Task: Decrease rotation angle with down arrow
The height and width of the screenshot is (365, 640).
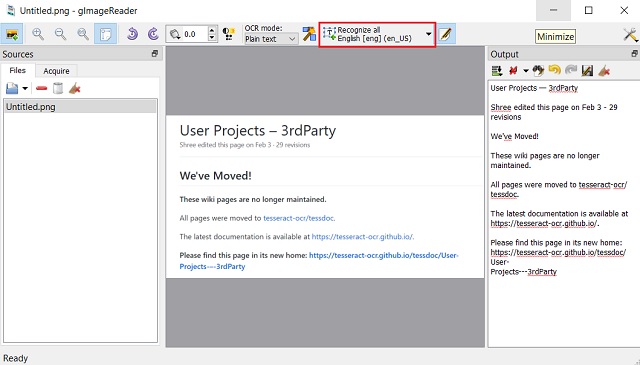Action: (x=211, y=38)
